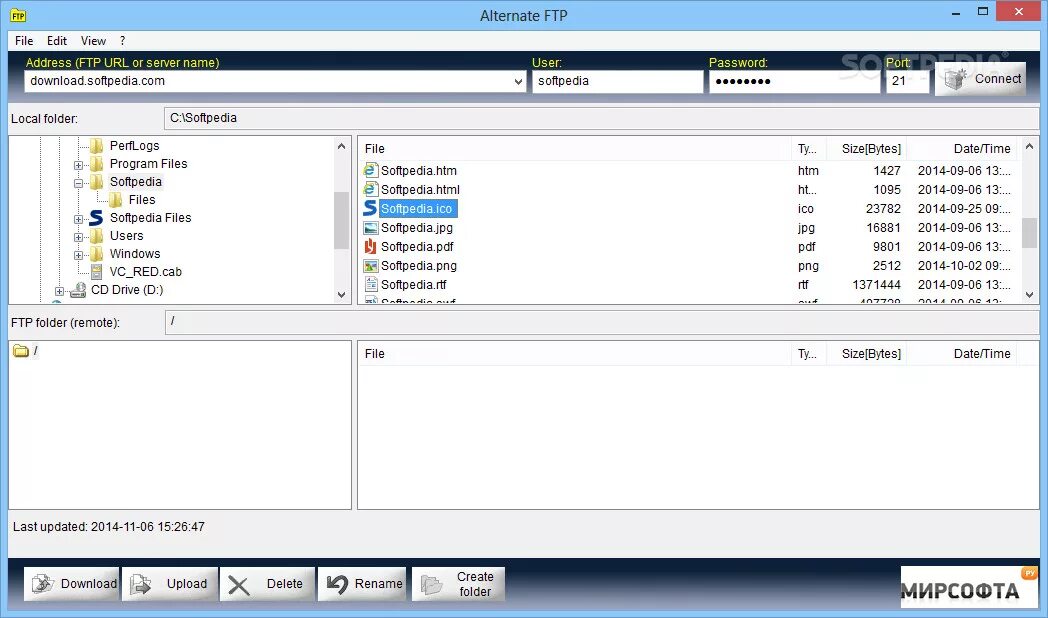Open the Edit menu
Screen dimensions: 1048x618
pos(57,41)
